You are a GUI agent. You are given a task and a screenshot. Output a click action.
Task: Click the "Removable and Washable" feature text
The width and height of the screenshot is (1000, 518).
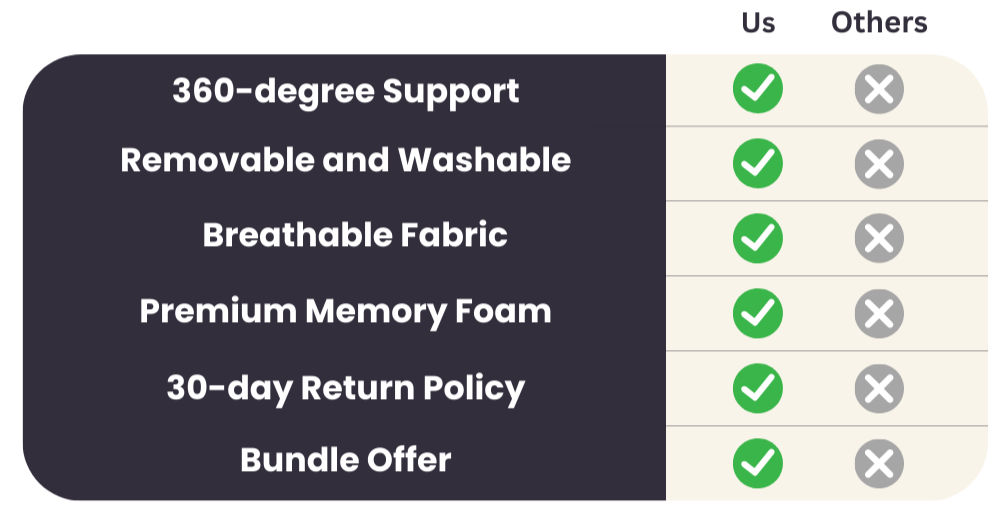[345, 160]
